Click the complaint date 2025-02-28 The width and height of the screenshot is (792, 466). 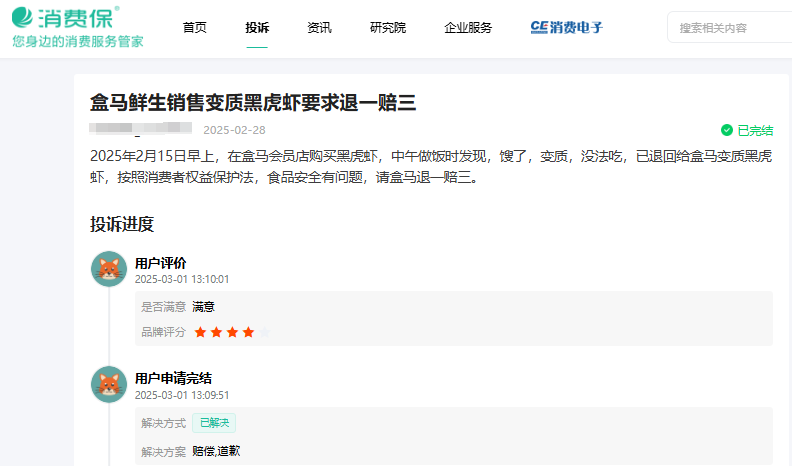click(x=234, y=130)
